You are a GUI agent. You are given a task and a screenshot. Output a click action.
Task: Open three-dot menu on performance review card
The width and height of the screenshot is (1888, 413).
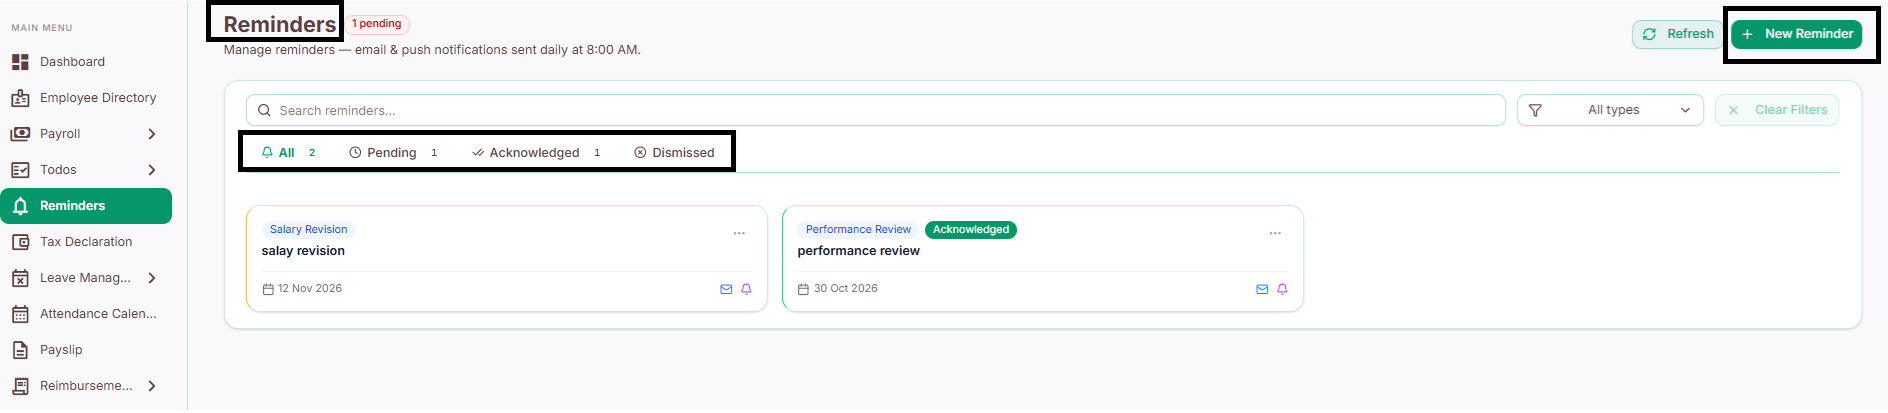tap(1275, 233)
